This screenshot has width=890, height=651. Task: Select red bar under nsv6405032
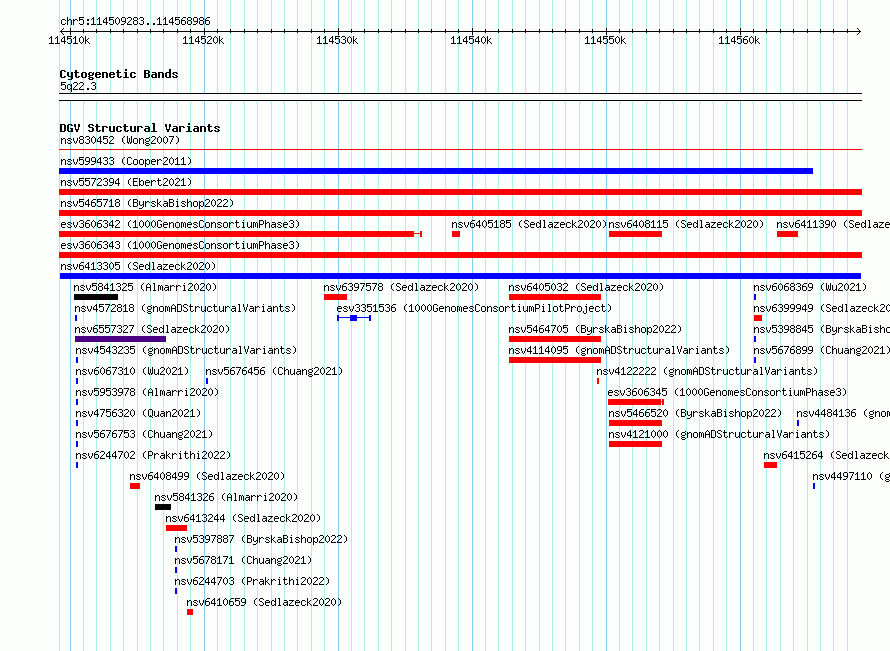pos(555,297)
